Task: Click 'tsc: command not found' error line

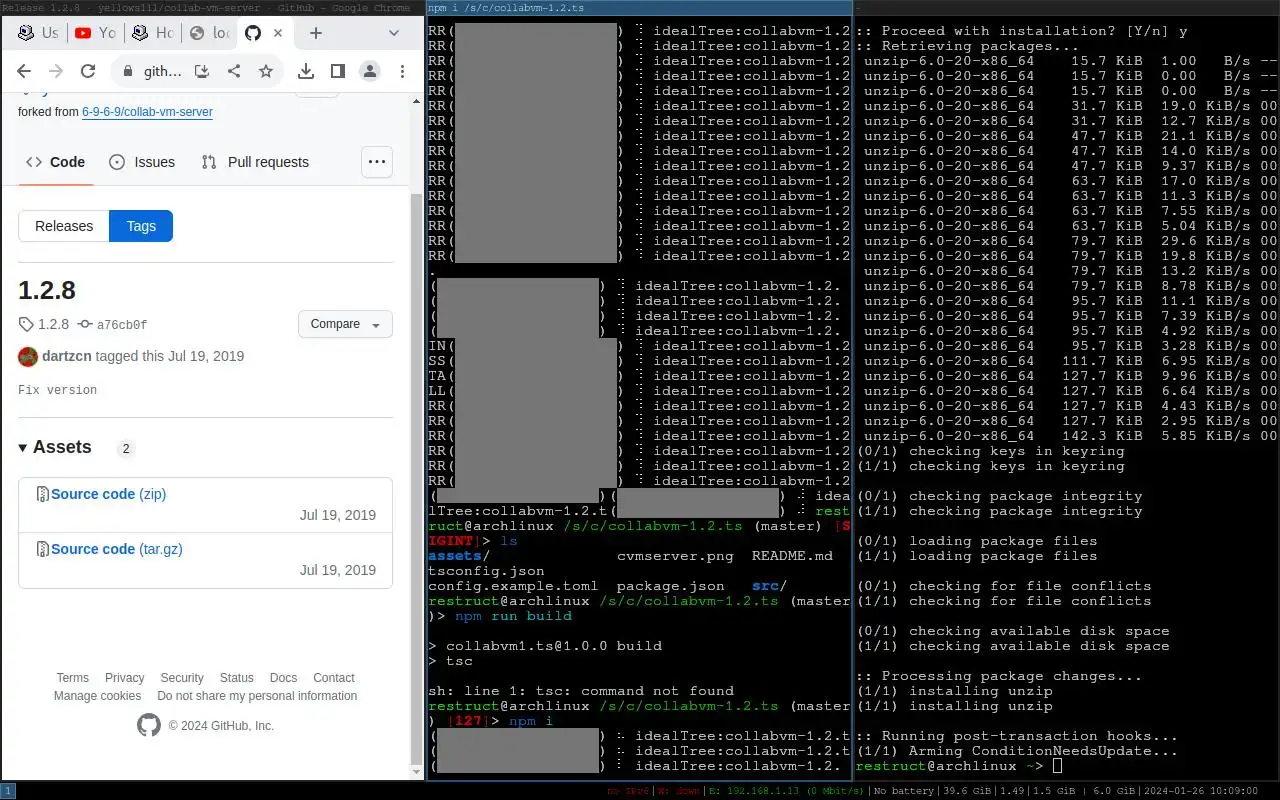Action: 581,691
